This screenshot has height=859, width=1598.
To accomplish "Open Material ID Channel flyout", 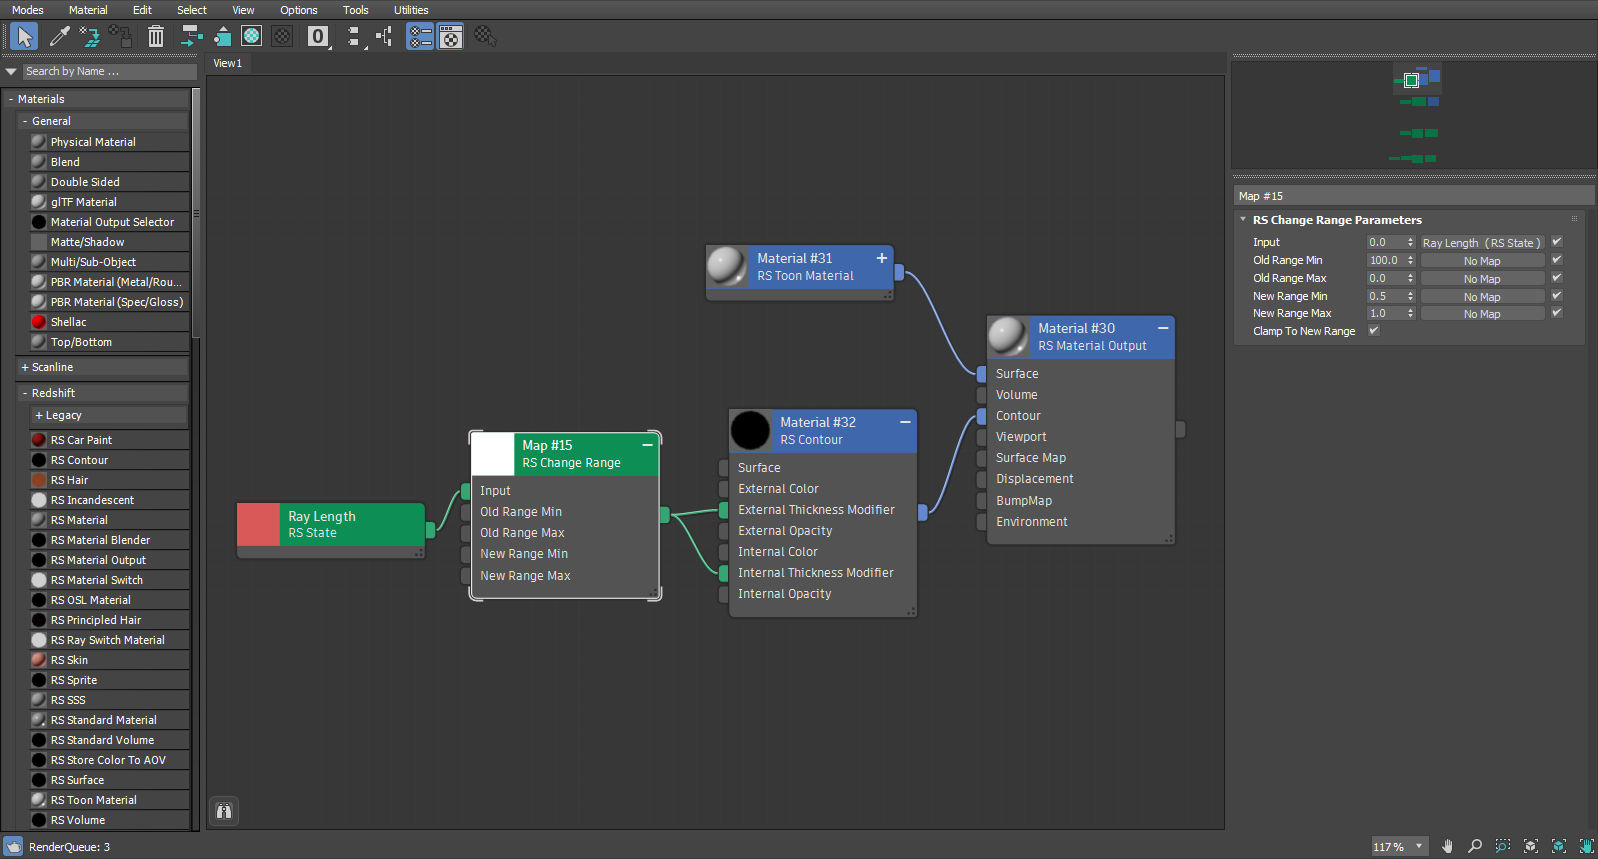I will (x=318, y=37).
